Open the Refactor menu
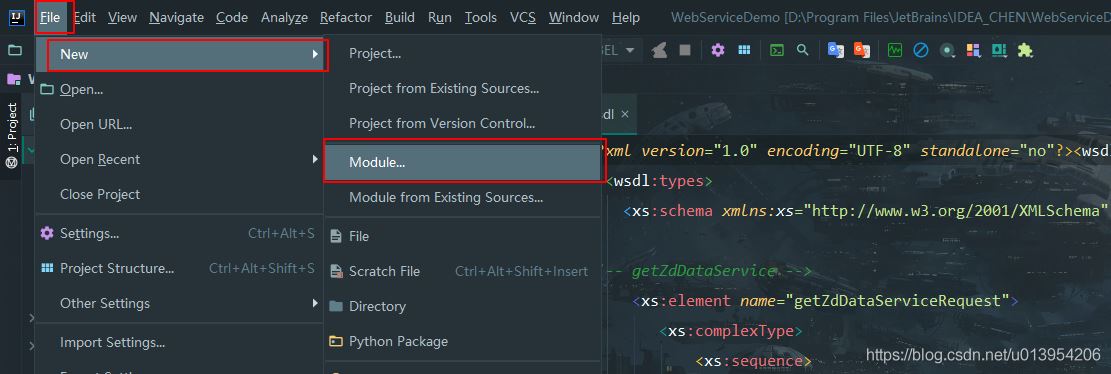 pyautogui.click(x=346, y=18)
